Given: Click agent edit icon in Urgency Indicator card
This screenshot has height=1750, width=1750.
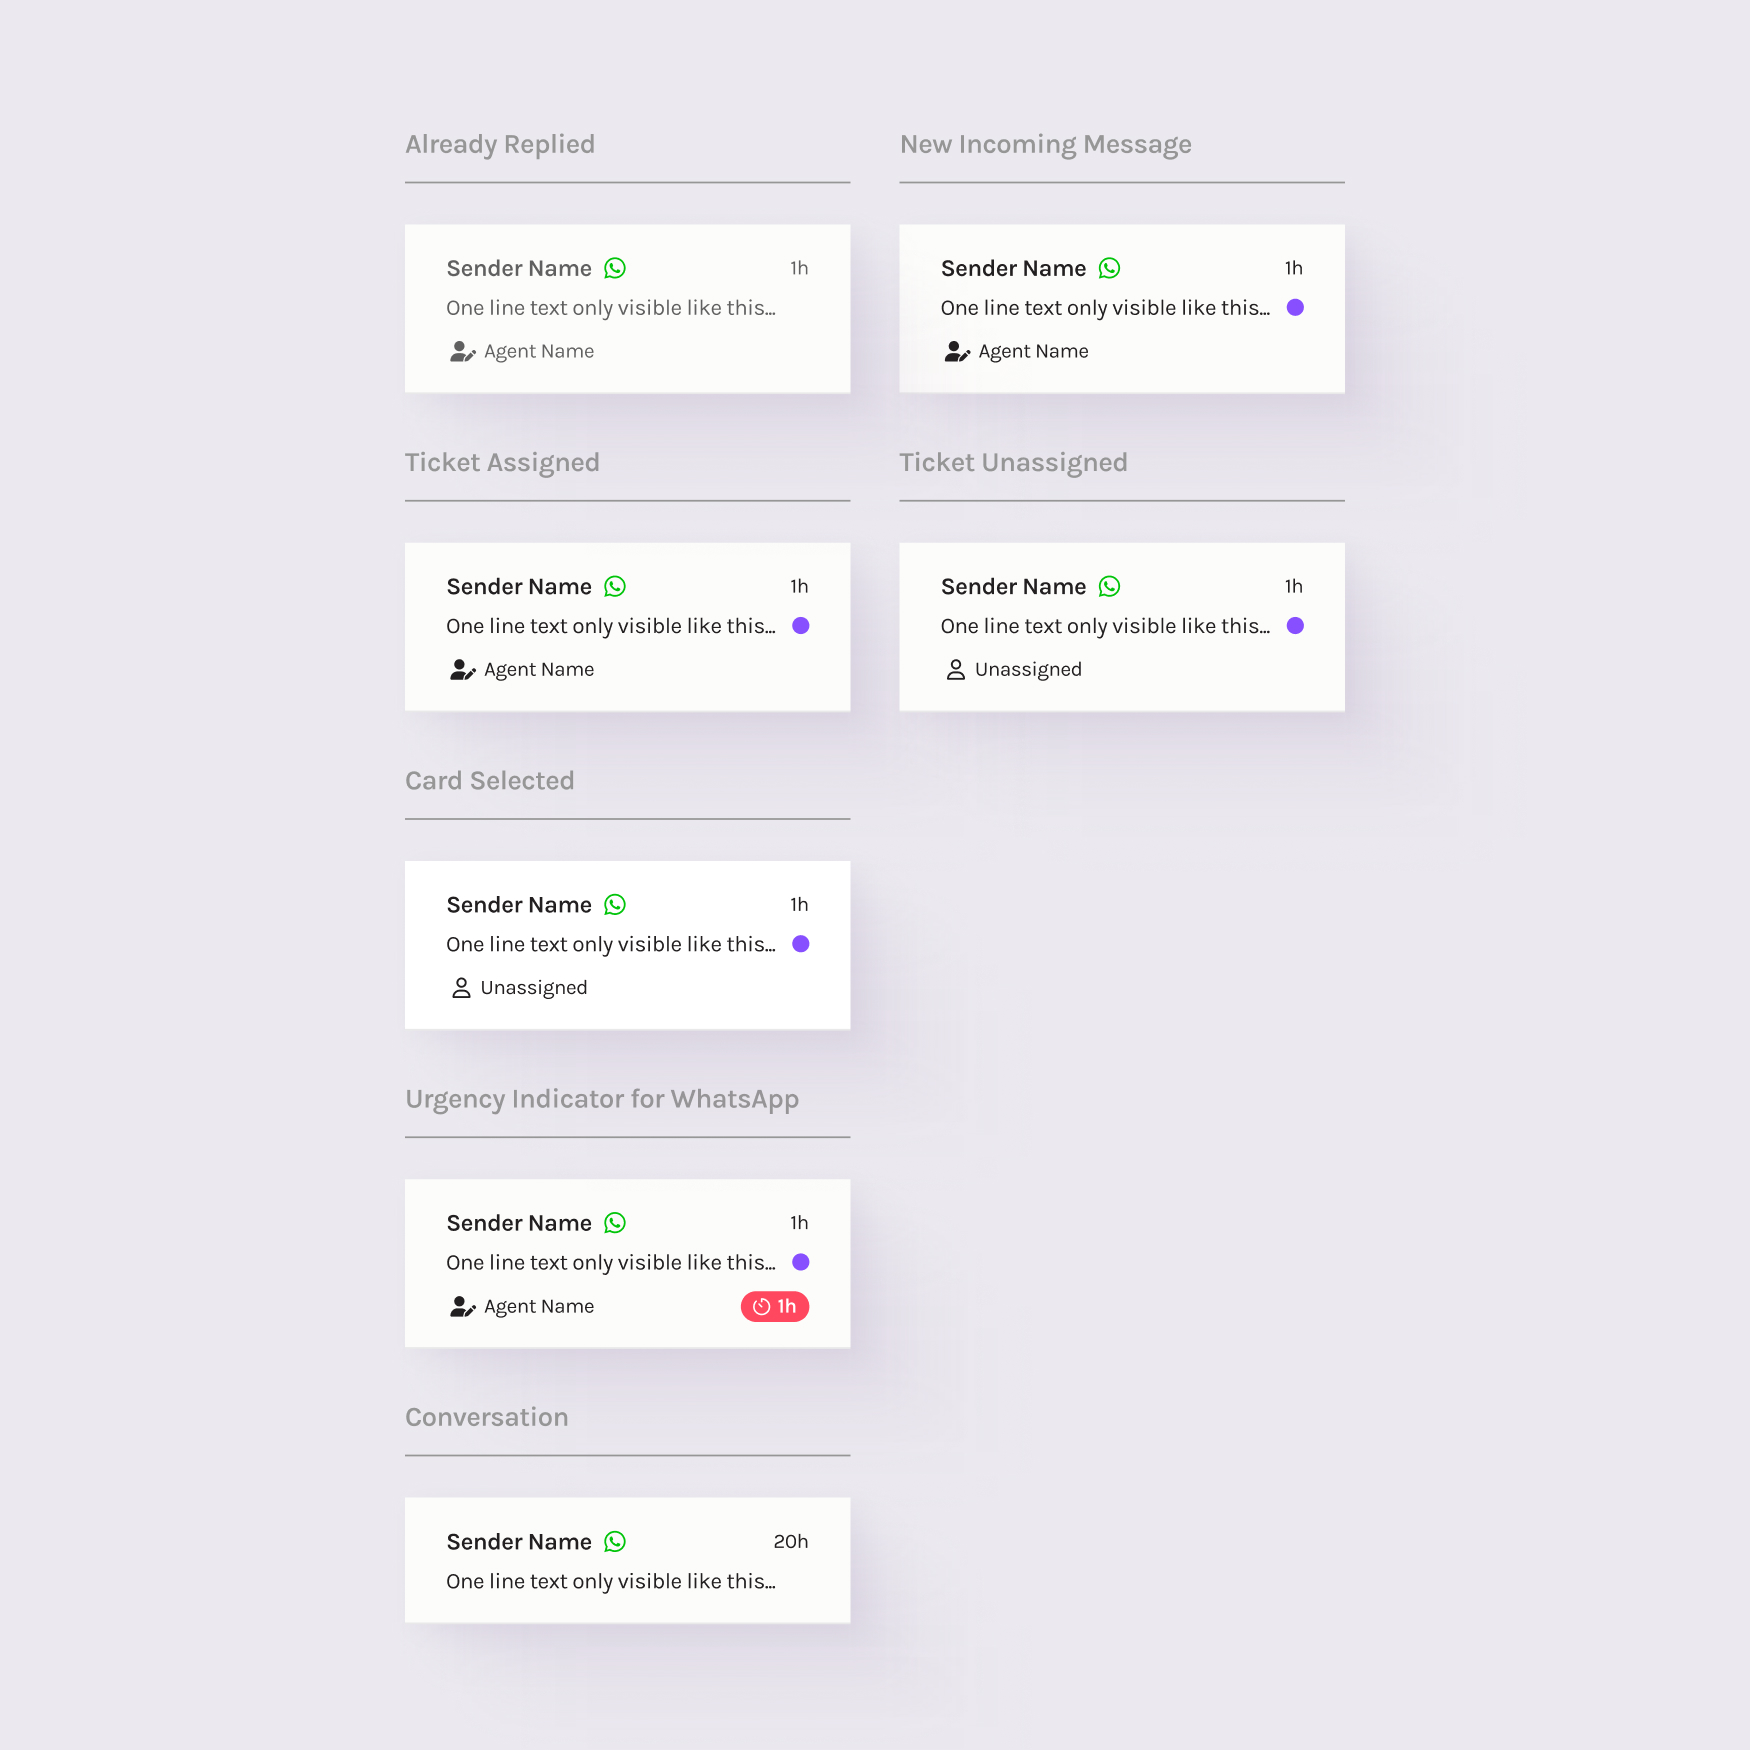Looking at the screenshot, I should tap(462, 1306).
